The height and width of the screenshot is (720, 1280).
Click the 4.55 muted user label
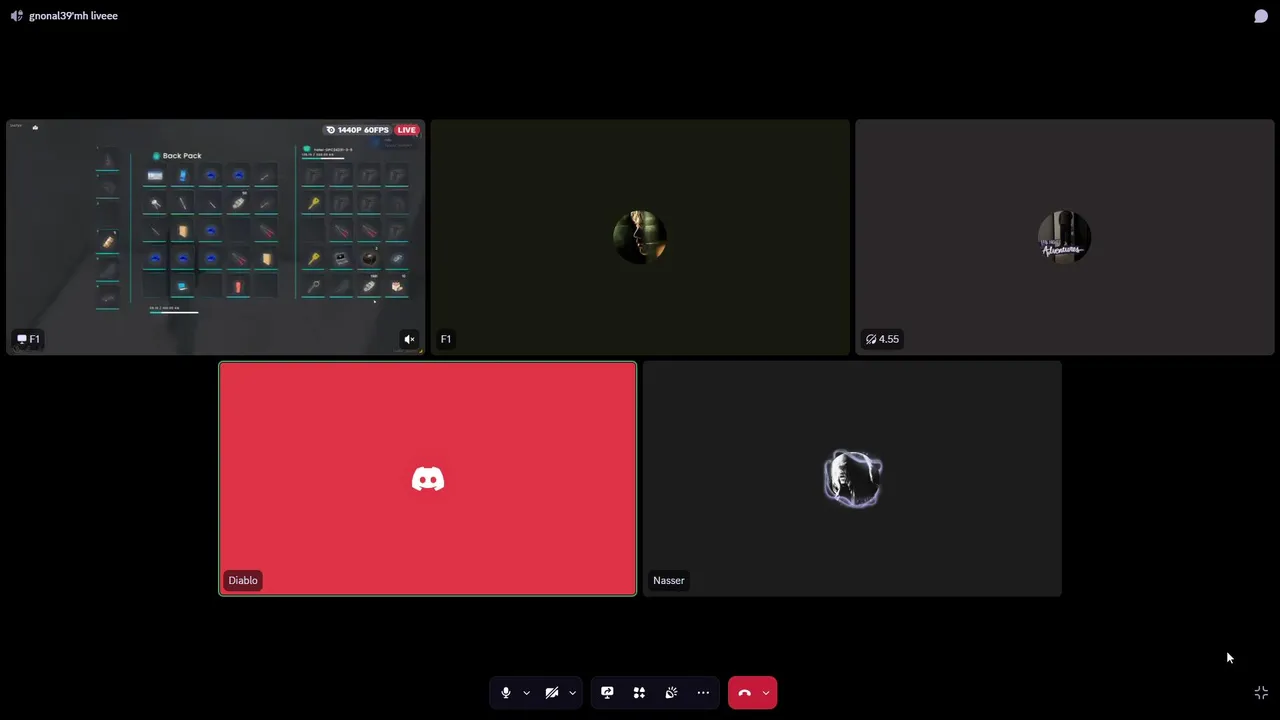pos(883,340)
